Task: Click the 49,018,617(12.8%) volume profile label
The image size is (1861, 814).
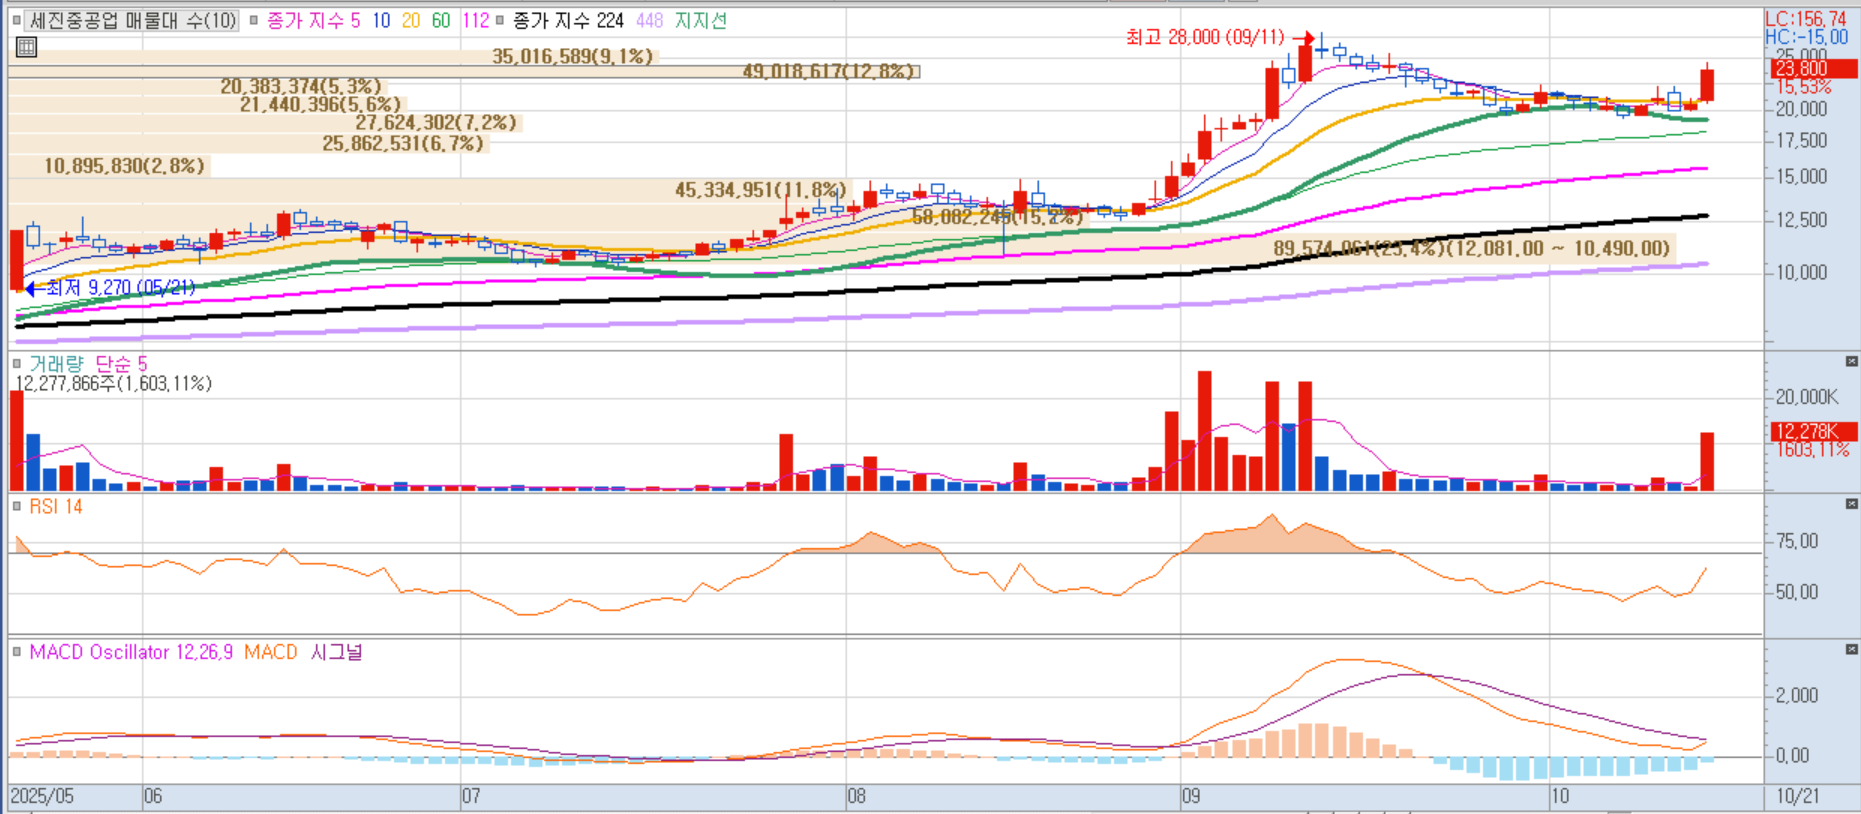Action: [829, 71]
